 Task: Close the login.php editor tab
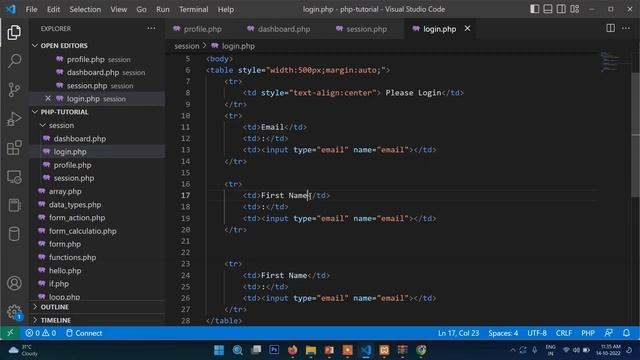[x=467, y=29]
